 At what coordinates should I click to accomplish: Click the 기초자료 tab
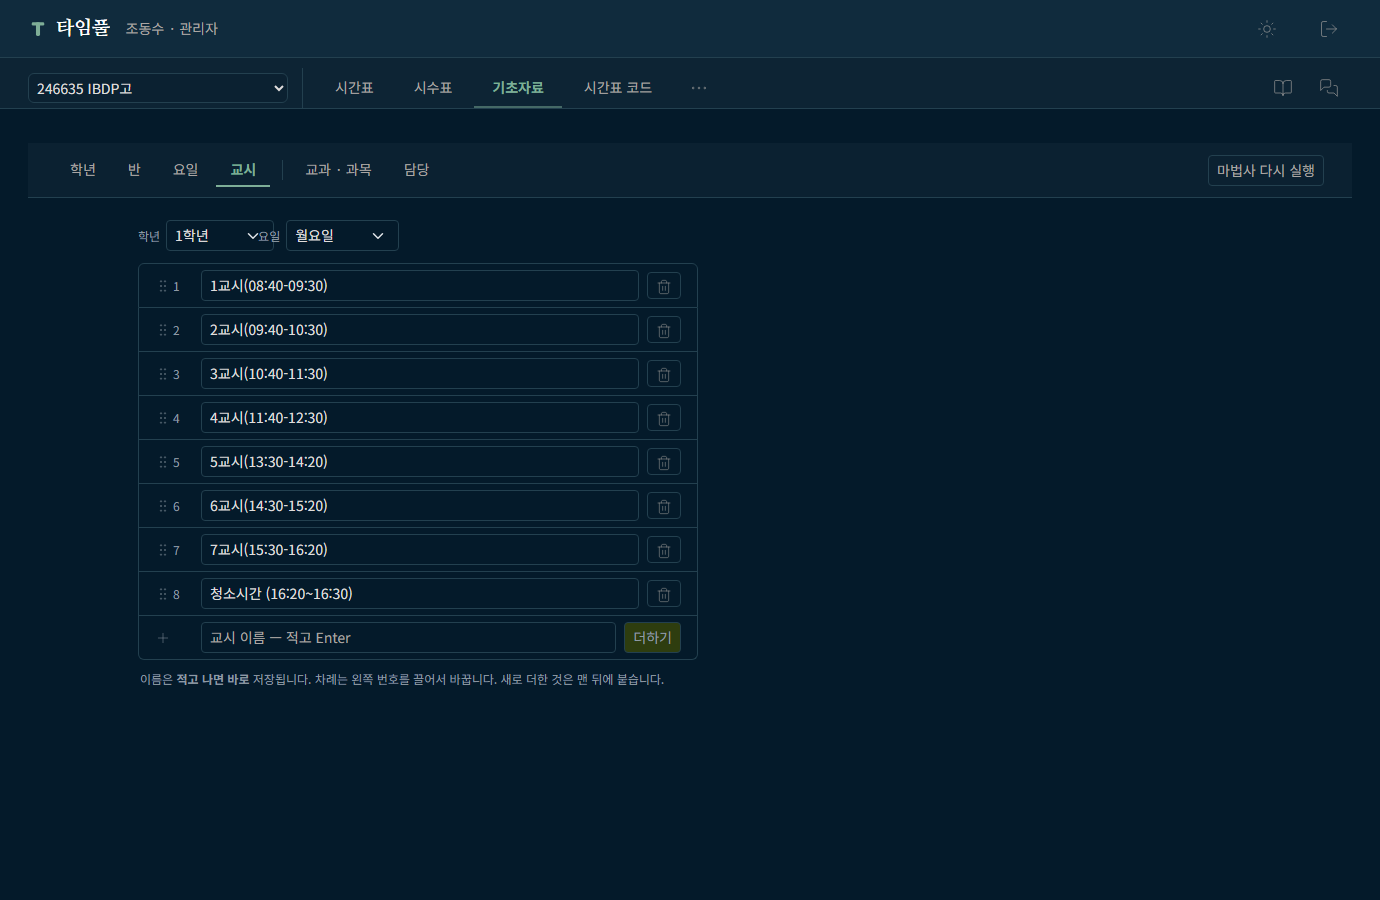click(x=518, y=88)
